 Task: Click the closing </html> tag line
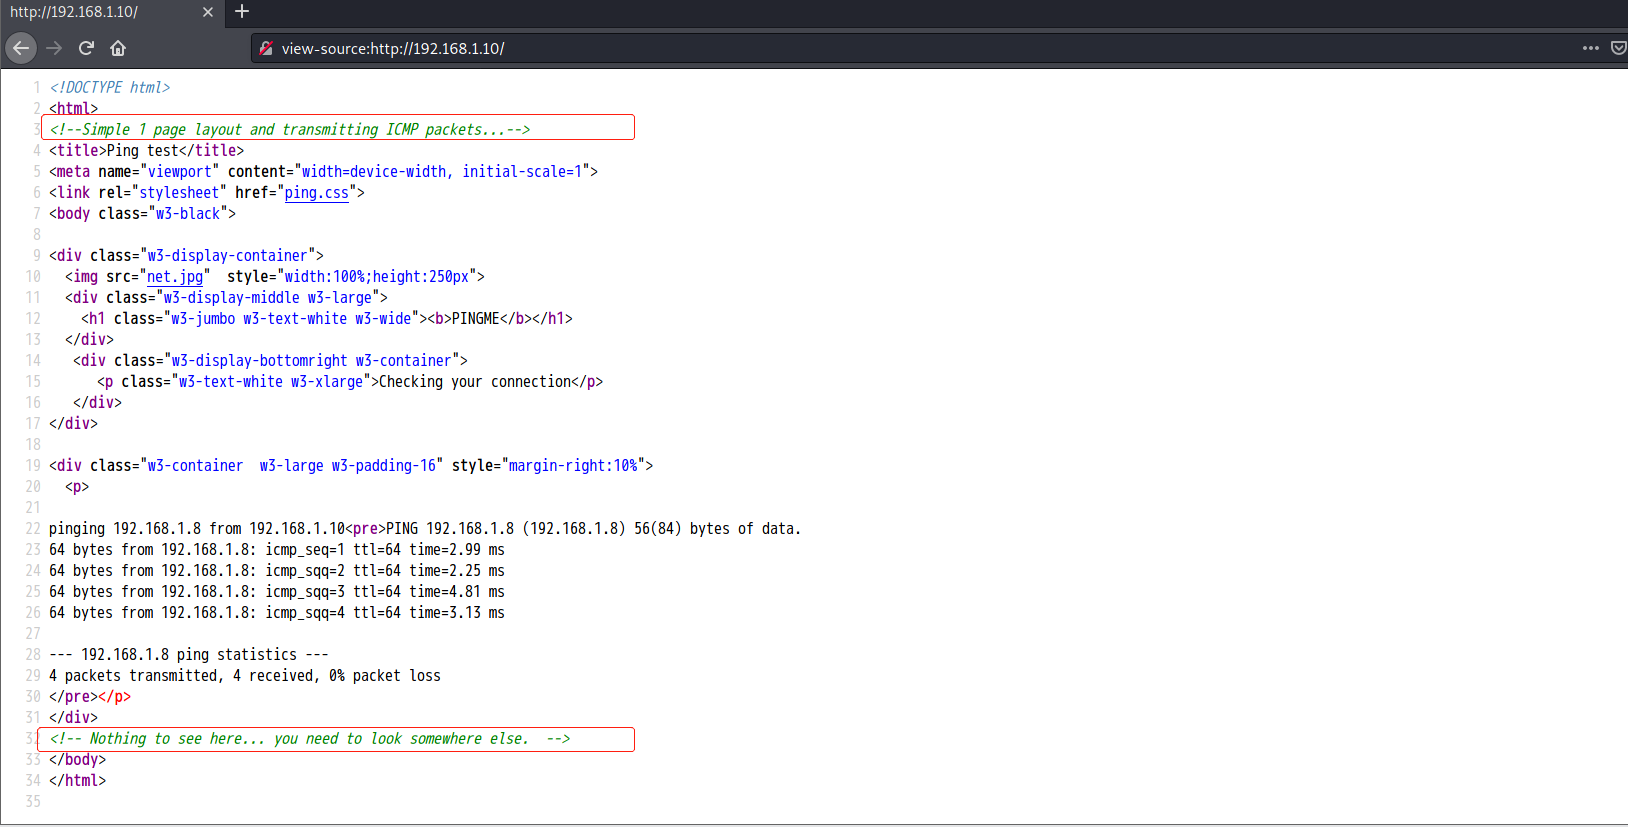(78, 781)
